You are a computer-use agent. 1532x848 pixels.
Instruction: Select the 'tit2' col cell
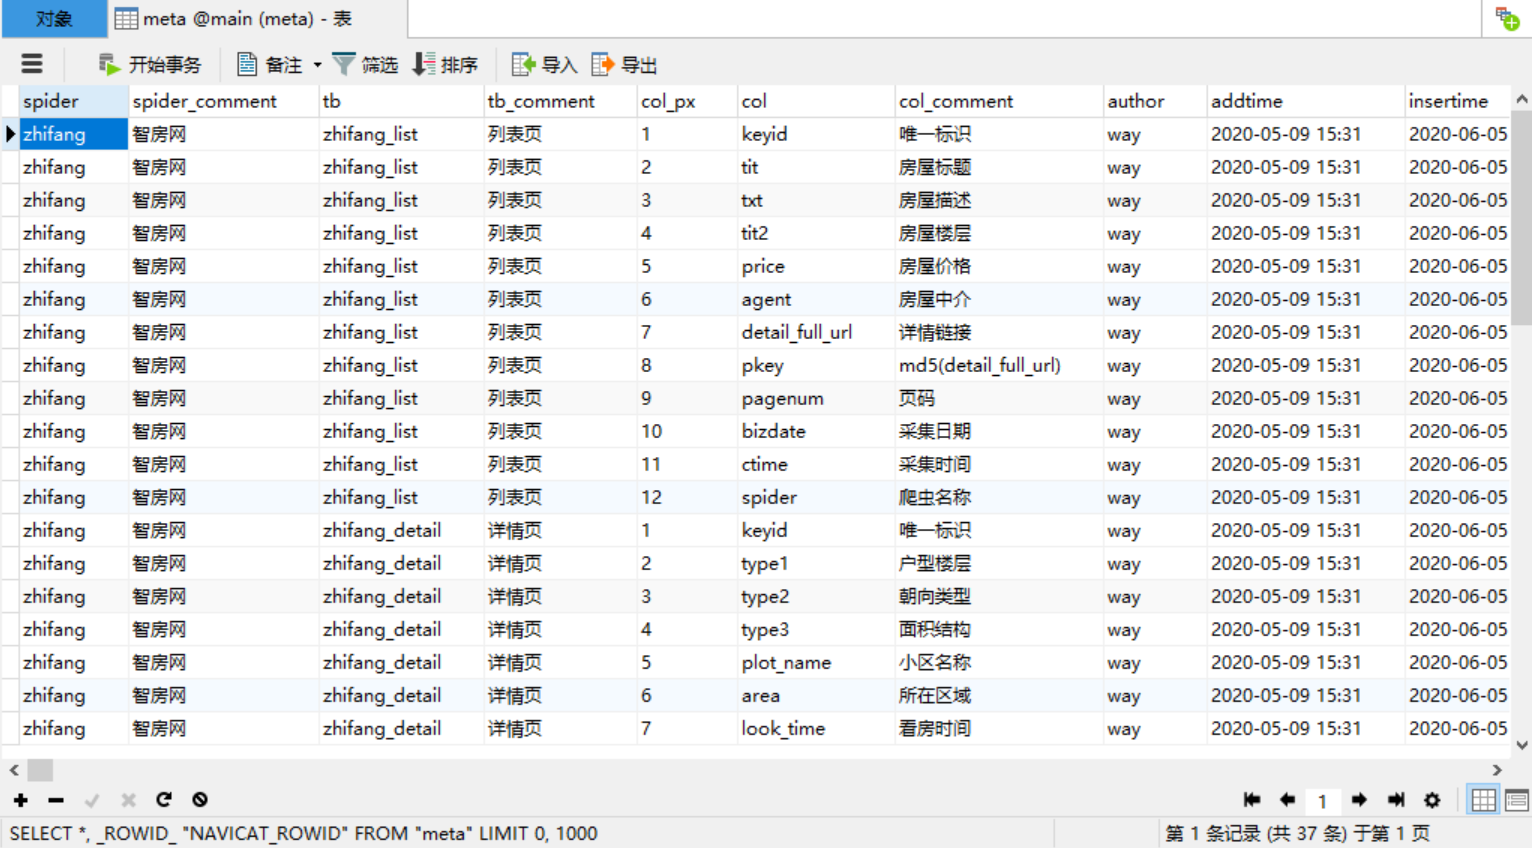pyautogui.click(x=816, y=233)
